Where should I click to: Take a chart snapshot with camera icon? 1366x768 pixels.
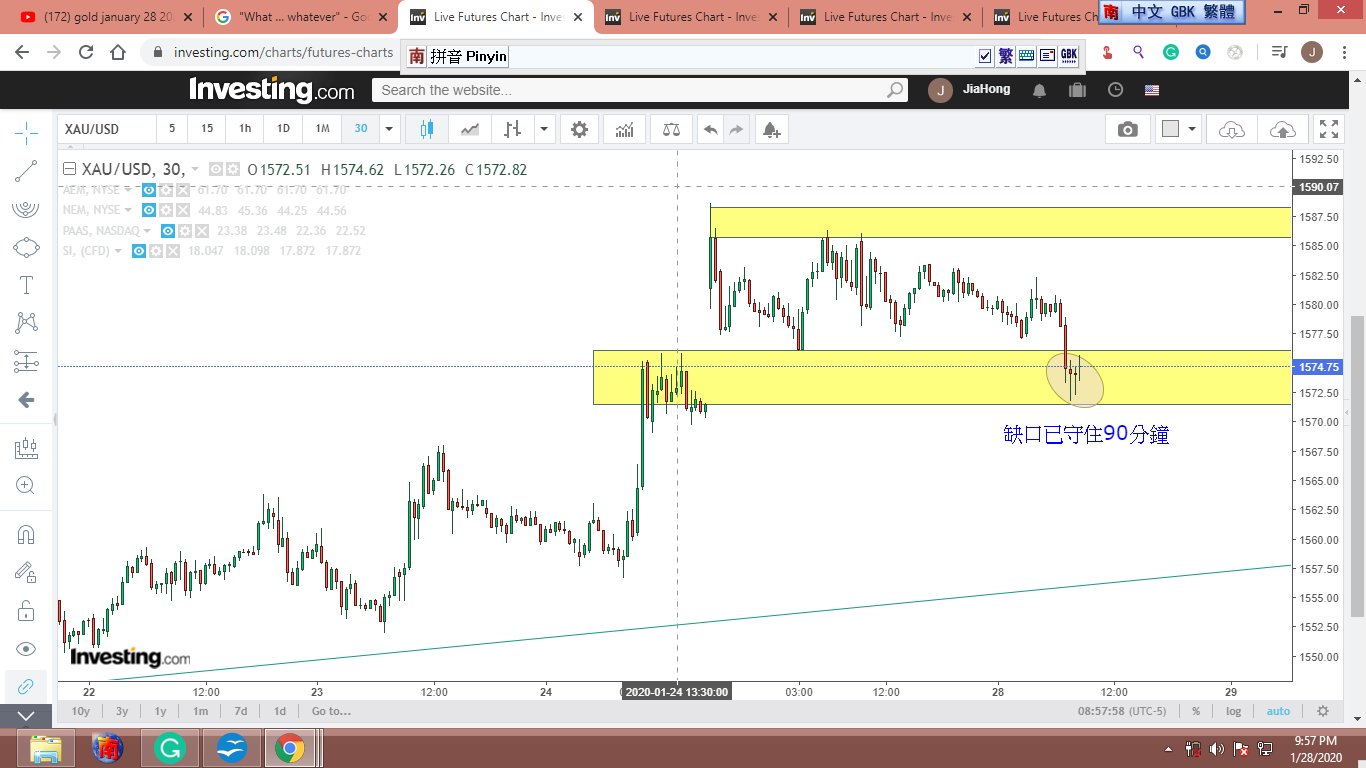[1128, 129]
